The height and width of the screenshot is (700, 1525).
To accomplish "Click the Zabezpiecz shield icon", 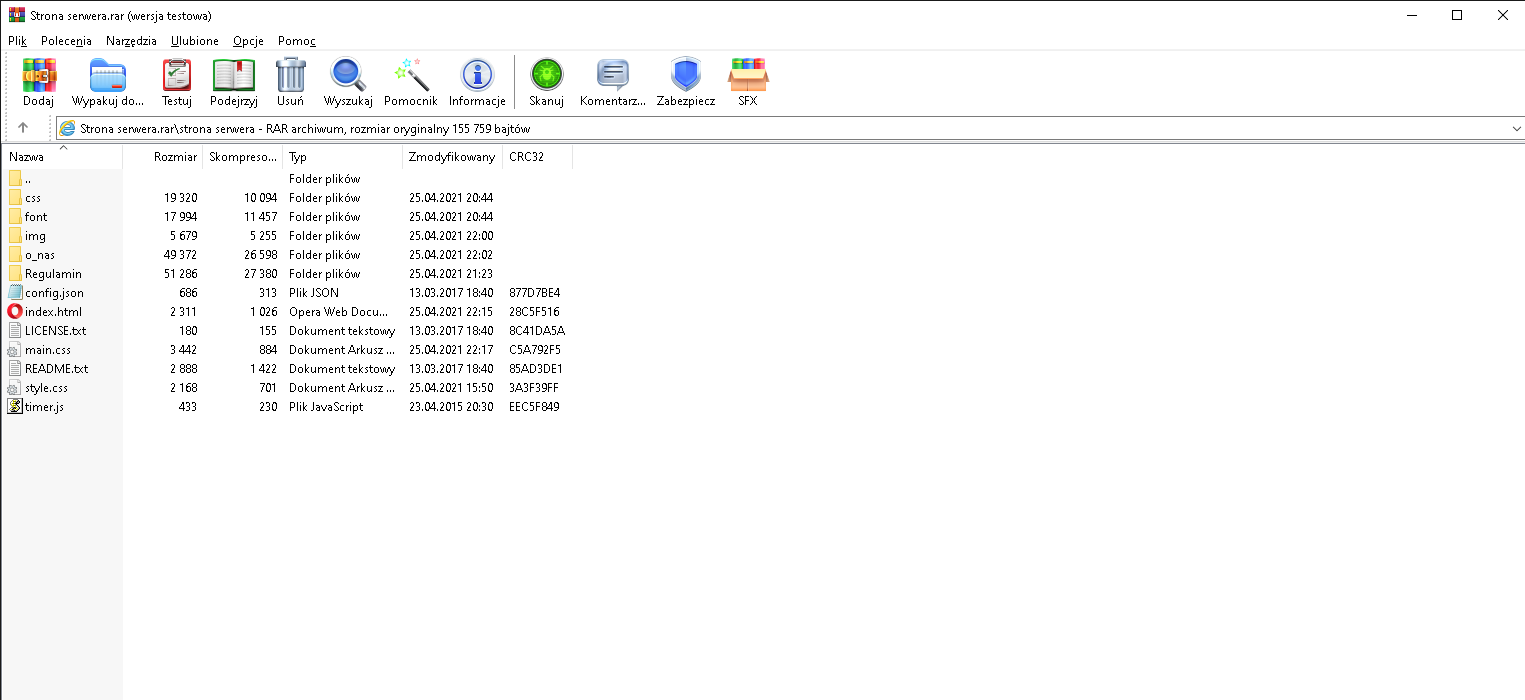I will coord(686,76).
